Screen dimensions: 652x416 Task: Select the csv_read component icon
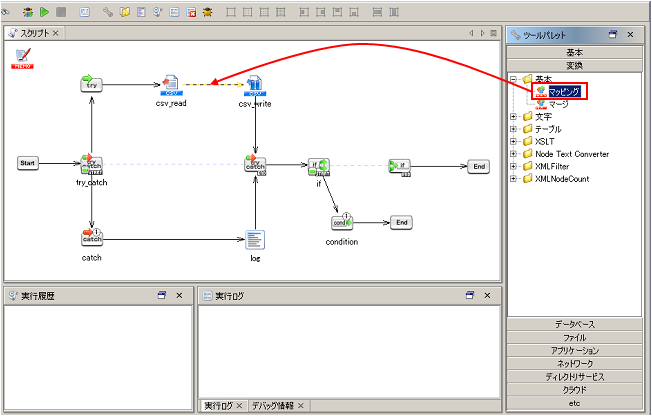coord(170,84)
